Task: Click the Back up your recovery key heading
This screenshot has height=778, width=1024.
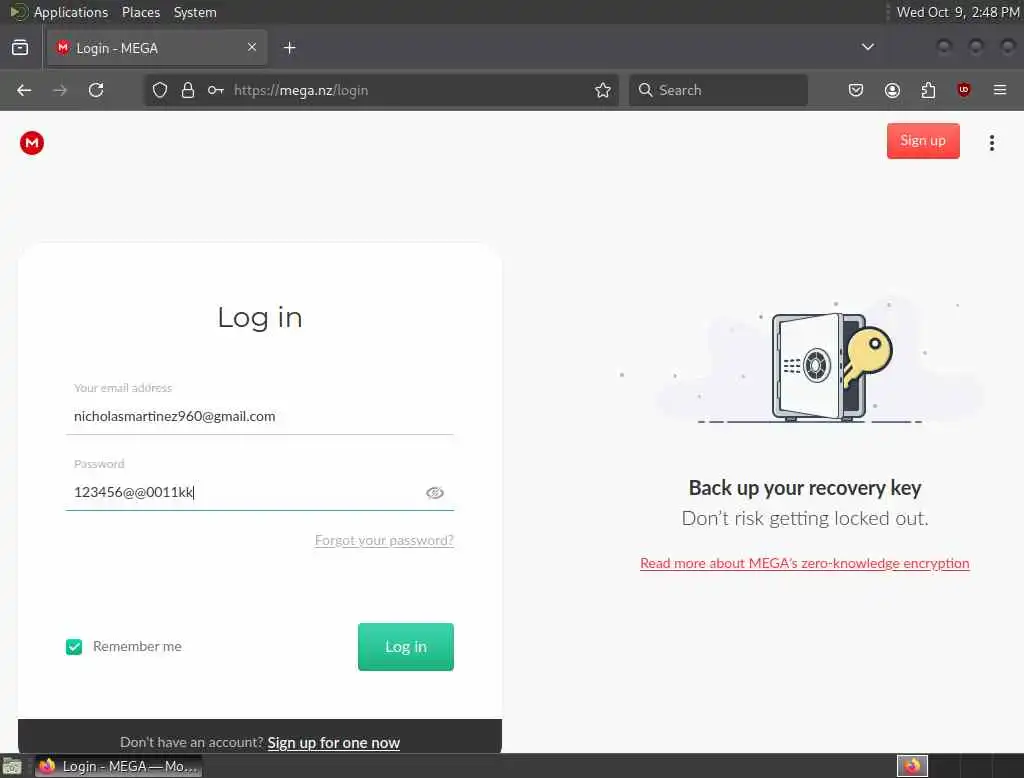Action: [x=805, y=488]
